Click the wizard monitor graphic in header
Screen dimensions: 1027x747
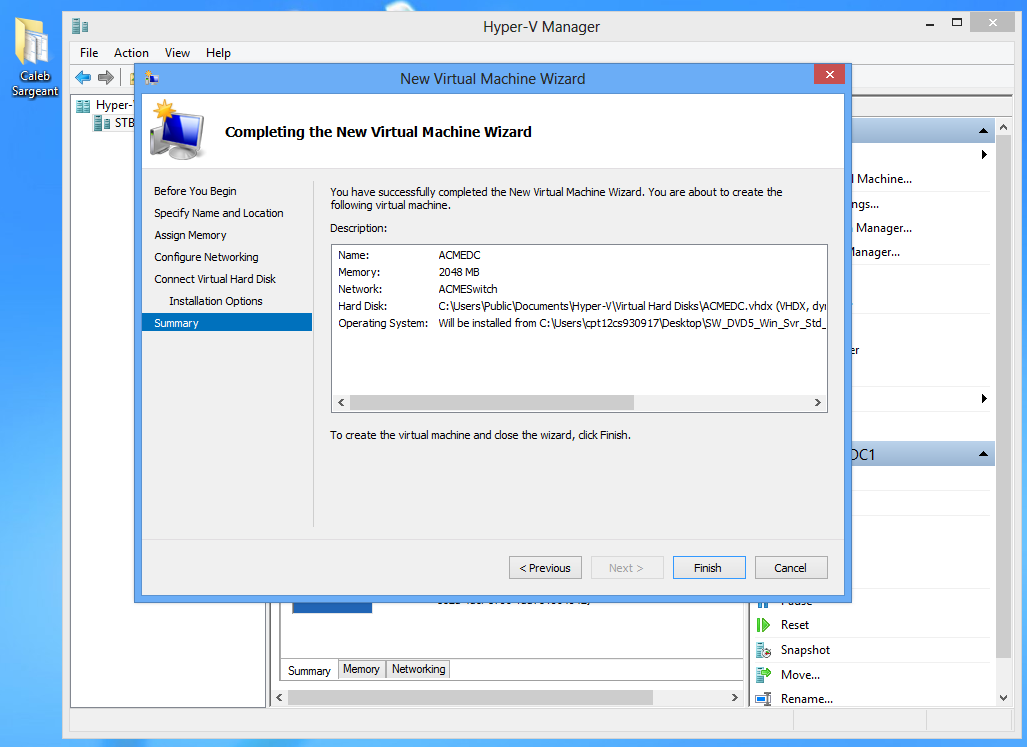tap(176, 130)
